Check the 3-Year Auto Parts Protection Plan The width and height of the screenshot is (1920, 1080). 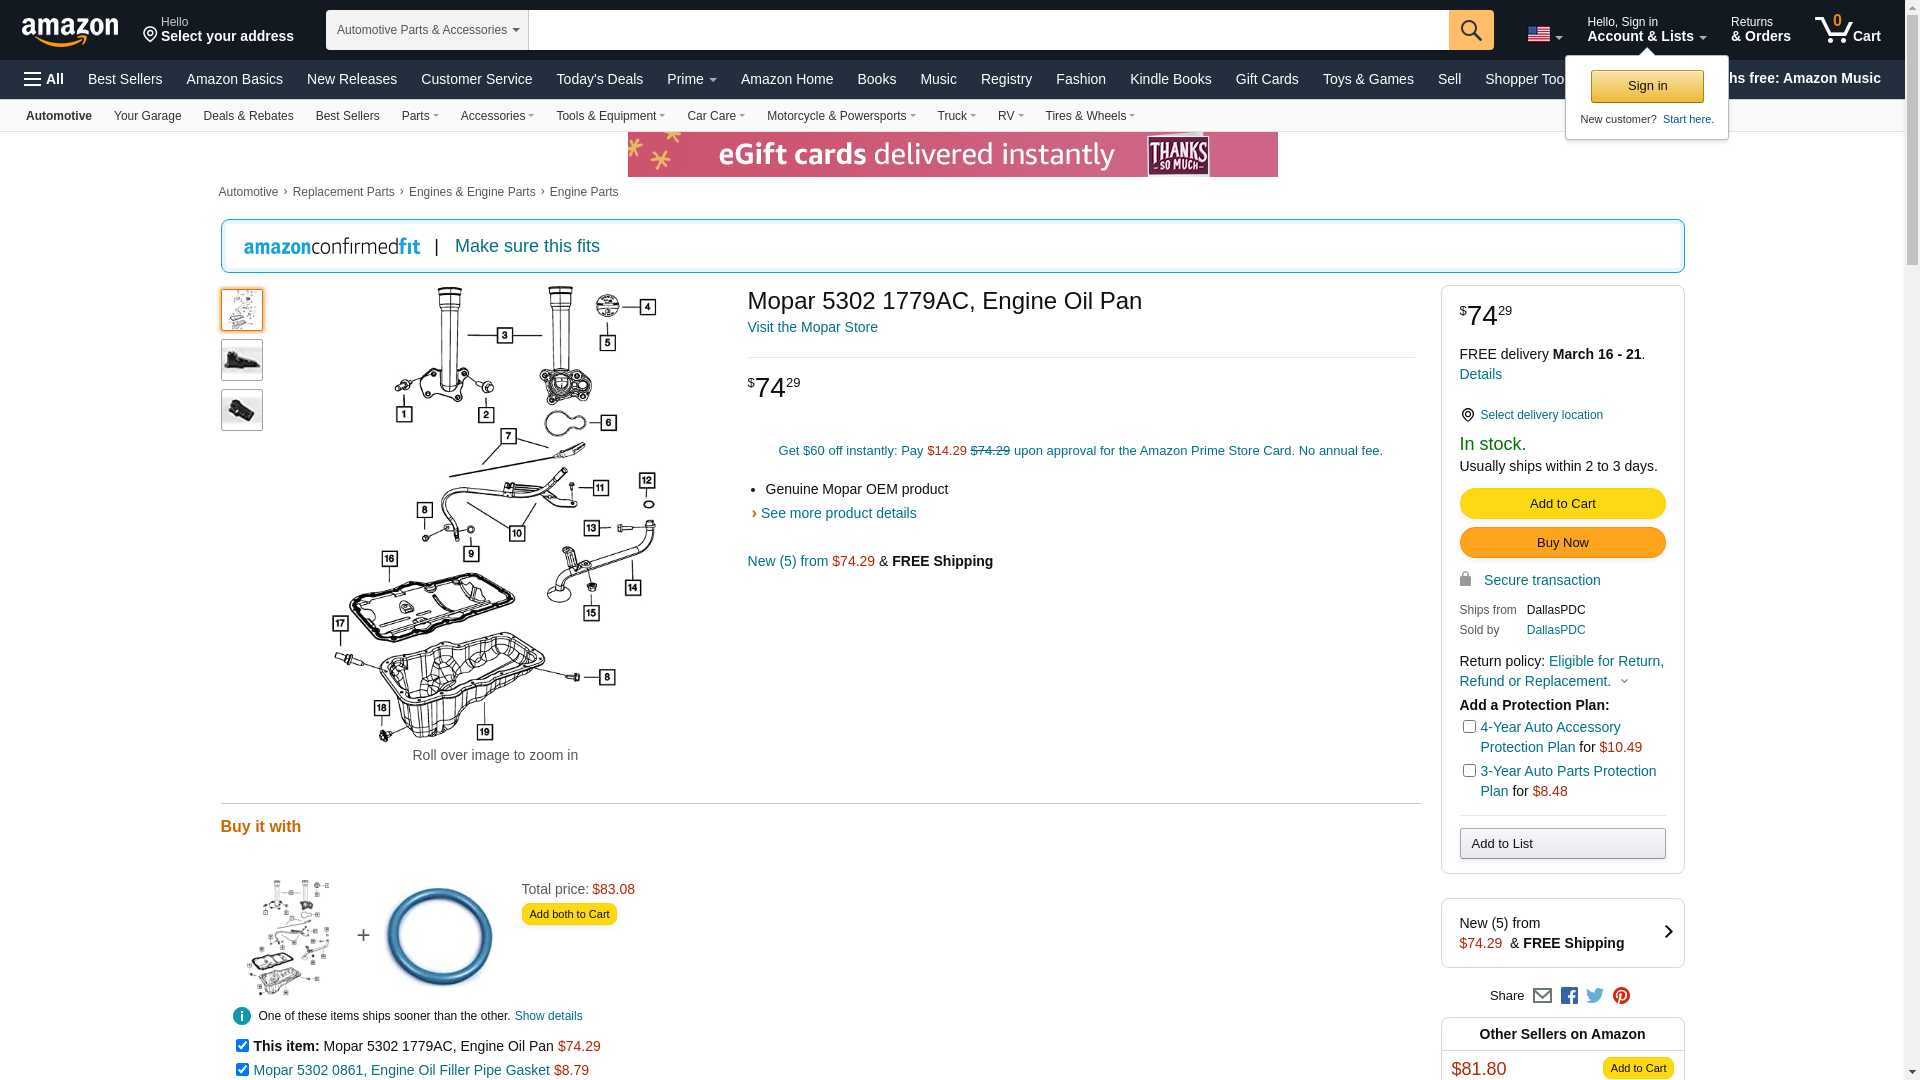(1469, 771)
